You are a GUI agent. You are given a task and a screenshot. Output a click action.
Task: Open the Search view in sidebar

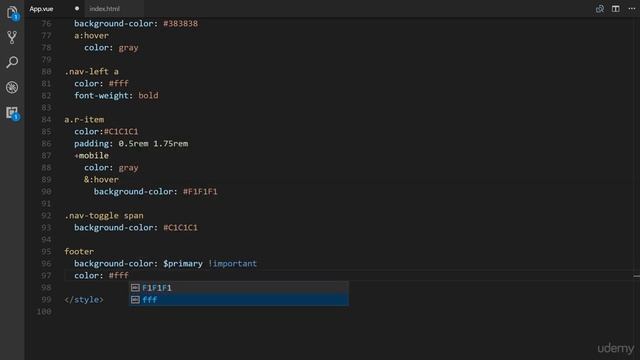pos(12,62)
